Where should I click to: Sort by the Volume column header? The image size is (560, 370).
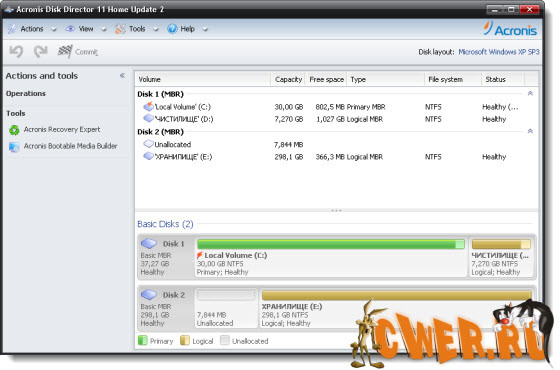click(x=202, y=79)
